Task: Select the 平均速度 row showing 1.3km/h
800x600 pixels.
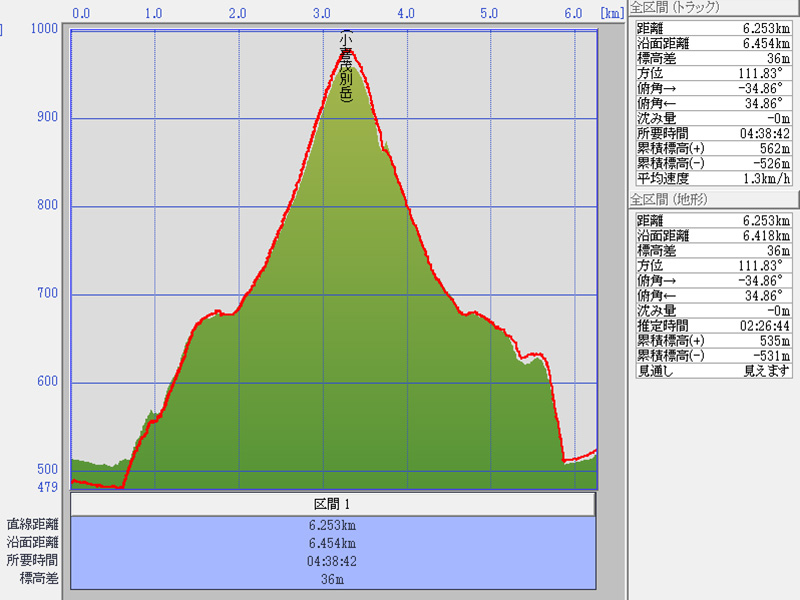Action: pos(714,179)
